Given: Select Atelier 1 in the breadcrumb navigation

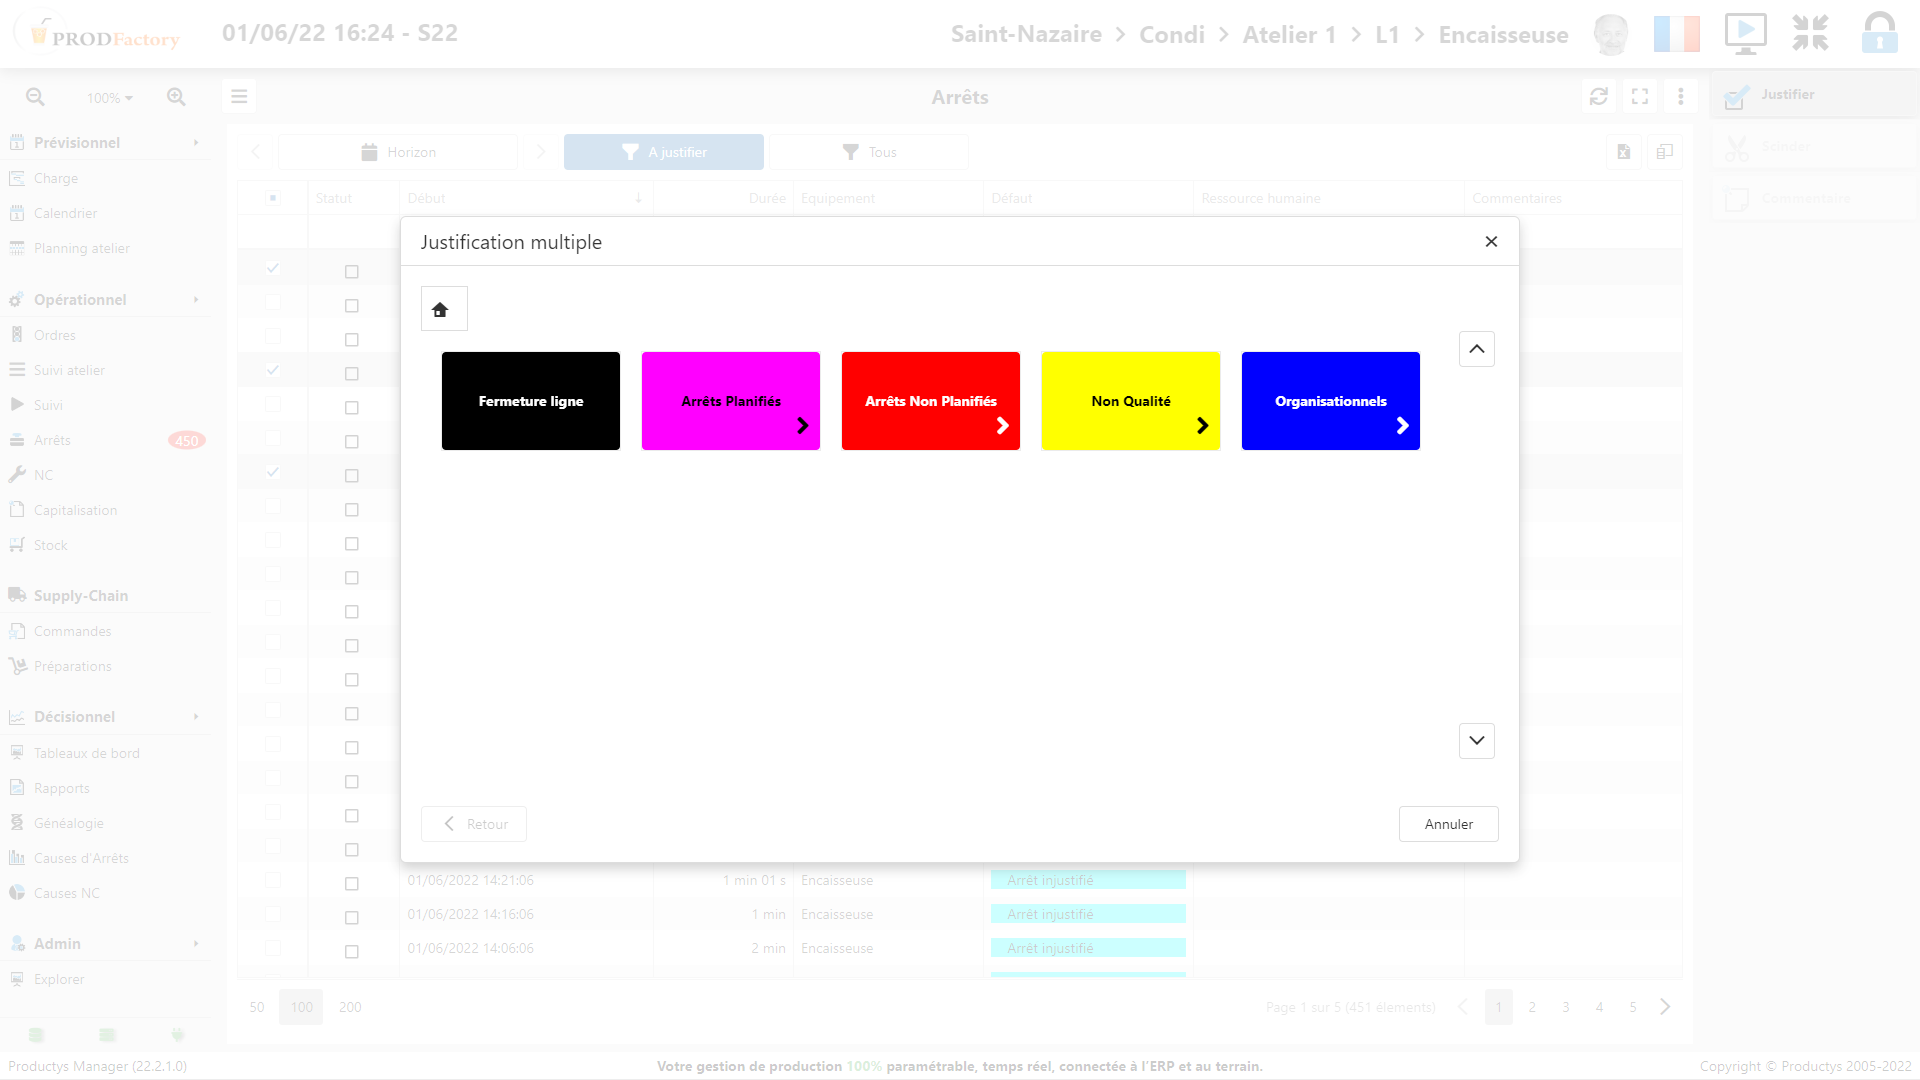Looking at the screenshot, I should (1289, 33).
